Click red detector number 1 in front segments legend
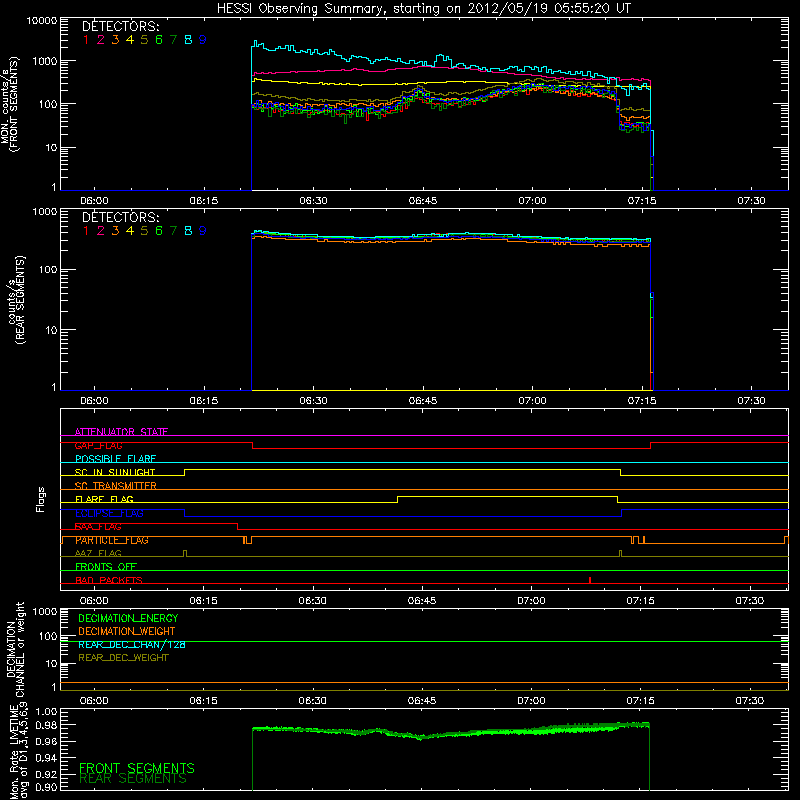This screenshot has height=800, width=800. [86, 40]
